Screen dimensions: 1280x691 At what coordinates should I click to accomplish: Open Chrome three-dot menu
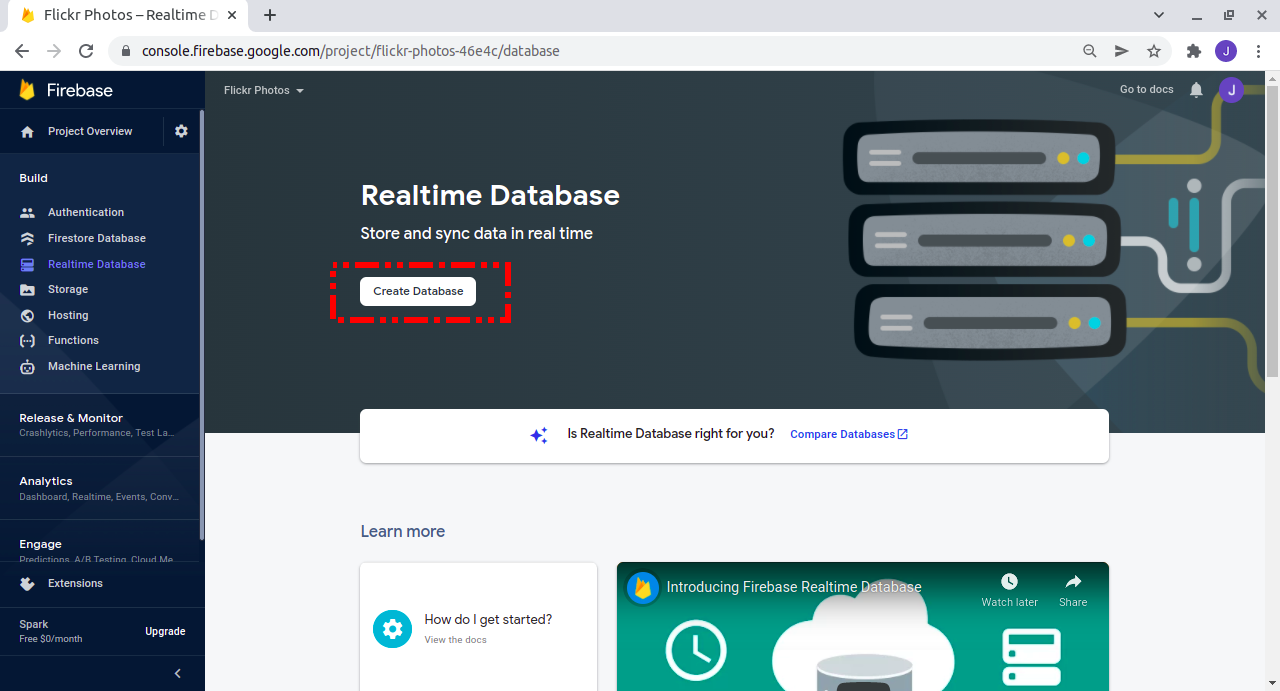(1259, 51)
